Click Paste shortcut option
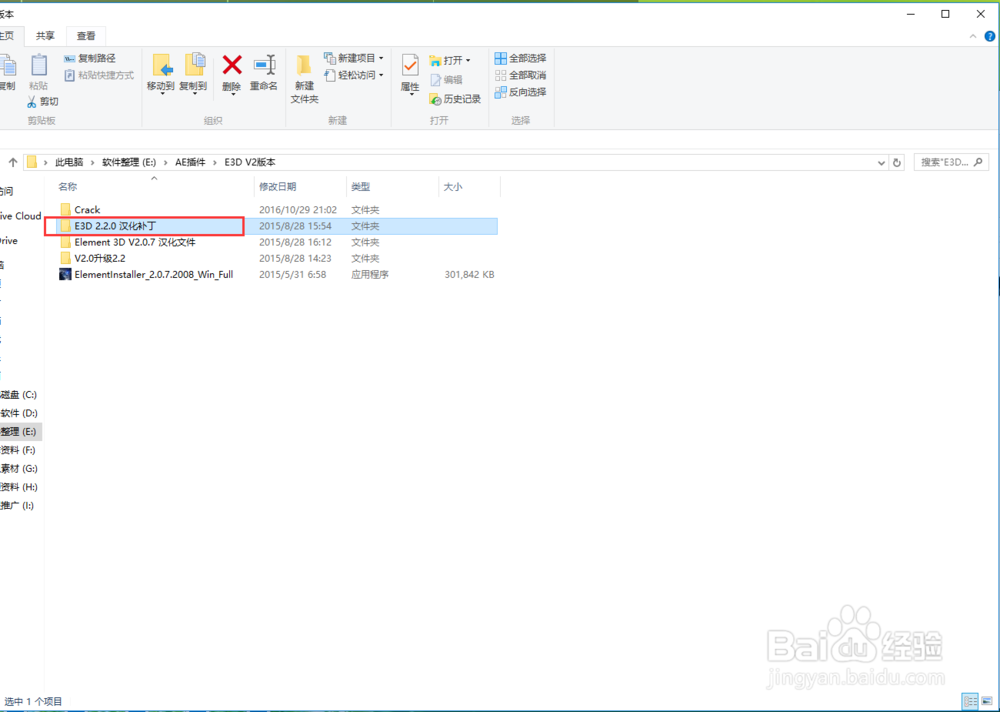 coord(99,75)
